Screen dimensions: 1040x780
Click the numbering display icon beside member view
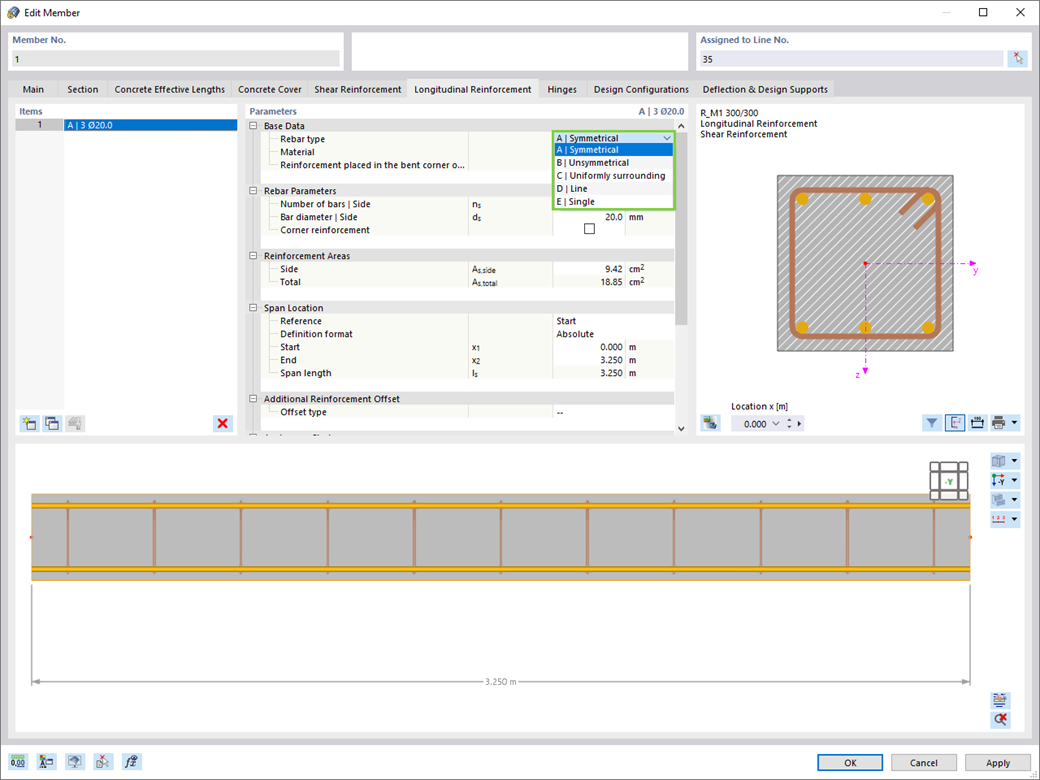(x=999, y=519)
